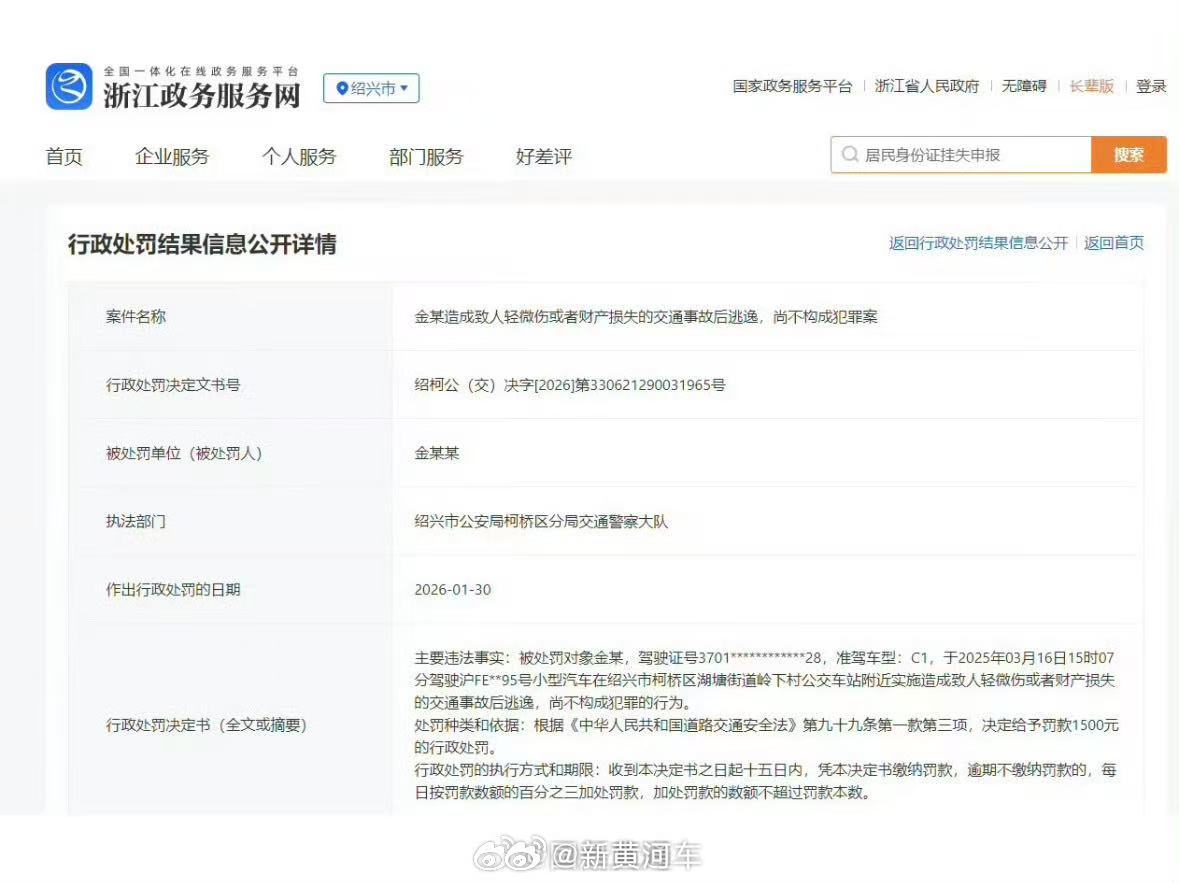Click the location pin icon beside 绍兴市
1179x883 pixels.
tap(341, 88)
